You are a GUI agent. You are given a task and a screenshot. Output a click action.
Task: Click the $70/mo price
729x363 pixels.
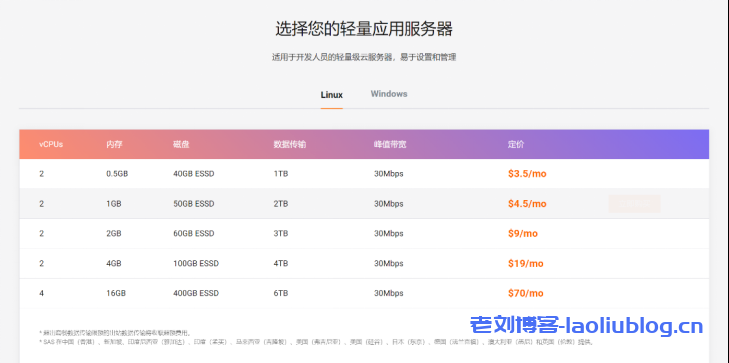coord(525,293)
